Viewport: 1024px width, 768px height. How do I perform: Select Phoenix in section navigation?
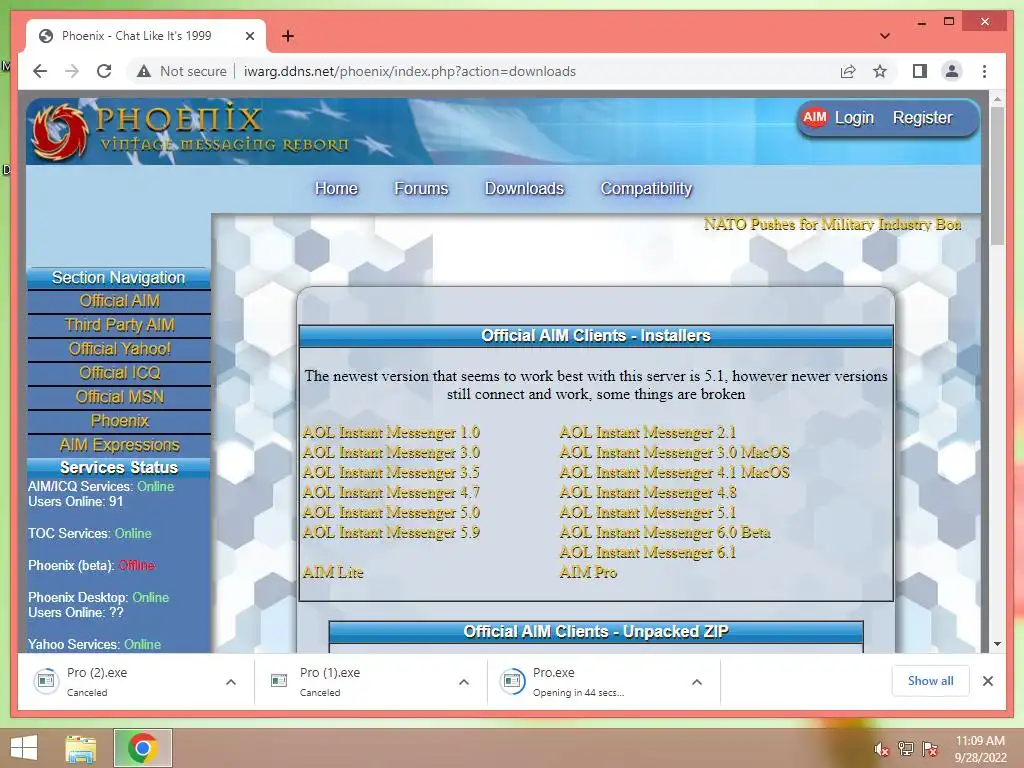click(x=119, y=421)
